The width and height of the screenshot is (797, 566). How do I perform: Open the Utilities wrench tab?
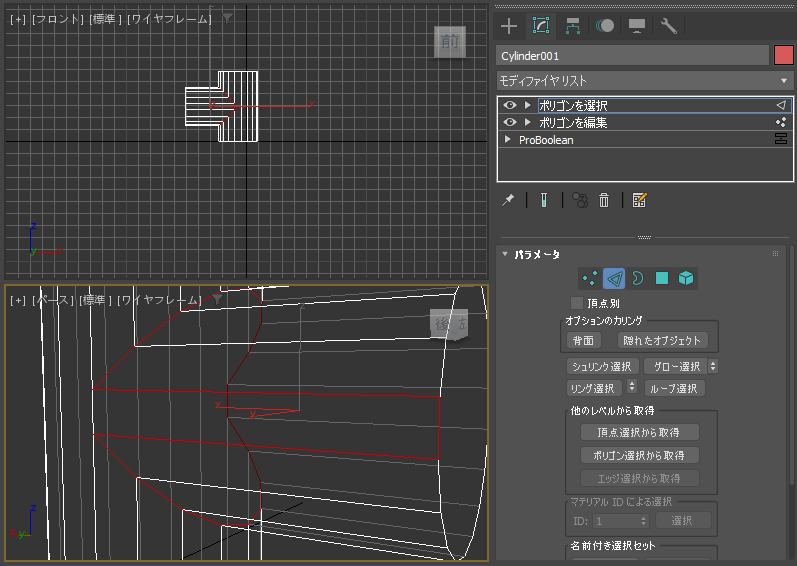click(668, 26)
